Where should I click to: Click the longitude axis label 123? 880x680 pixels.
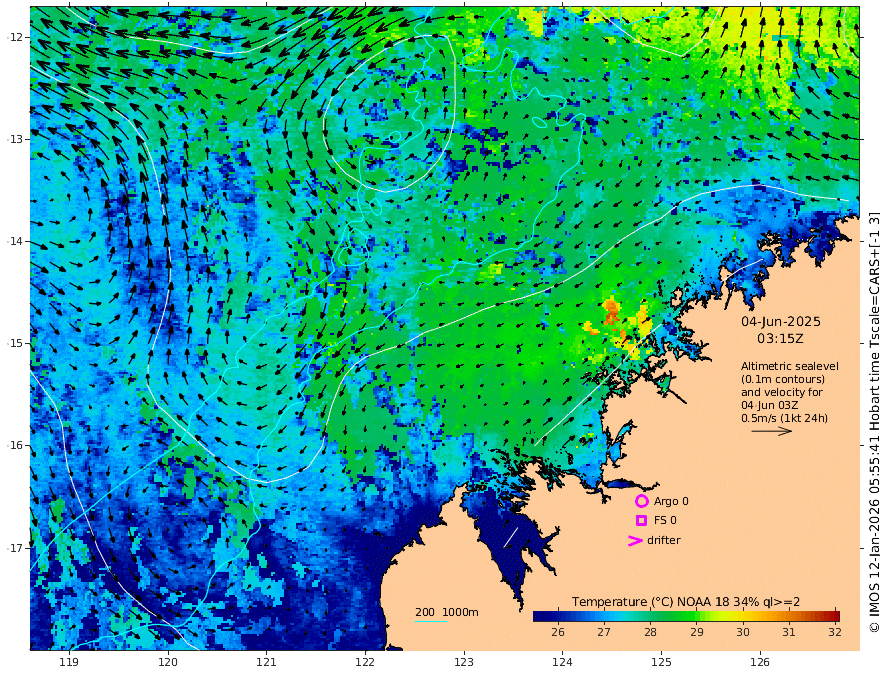click(464, 662)
